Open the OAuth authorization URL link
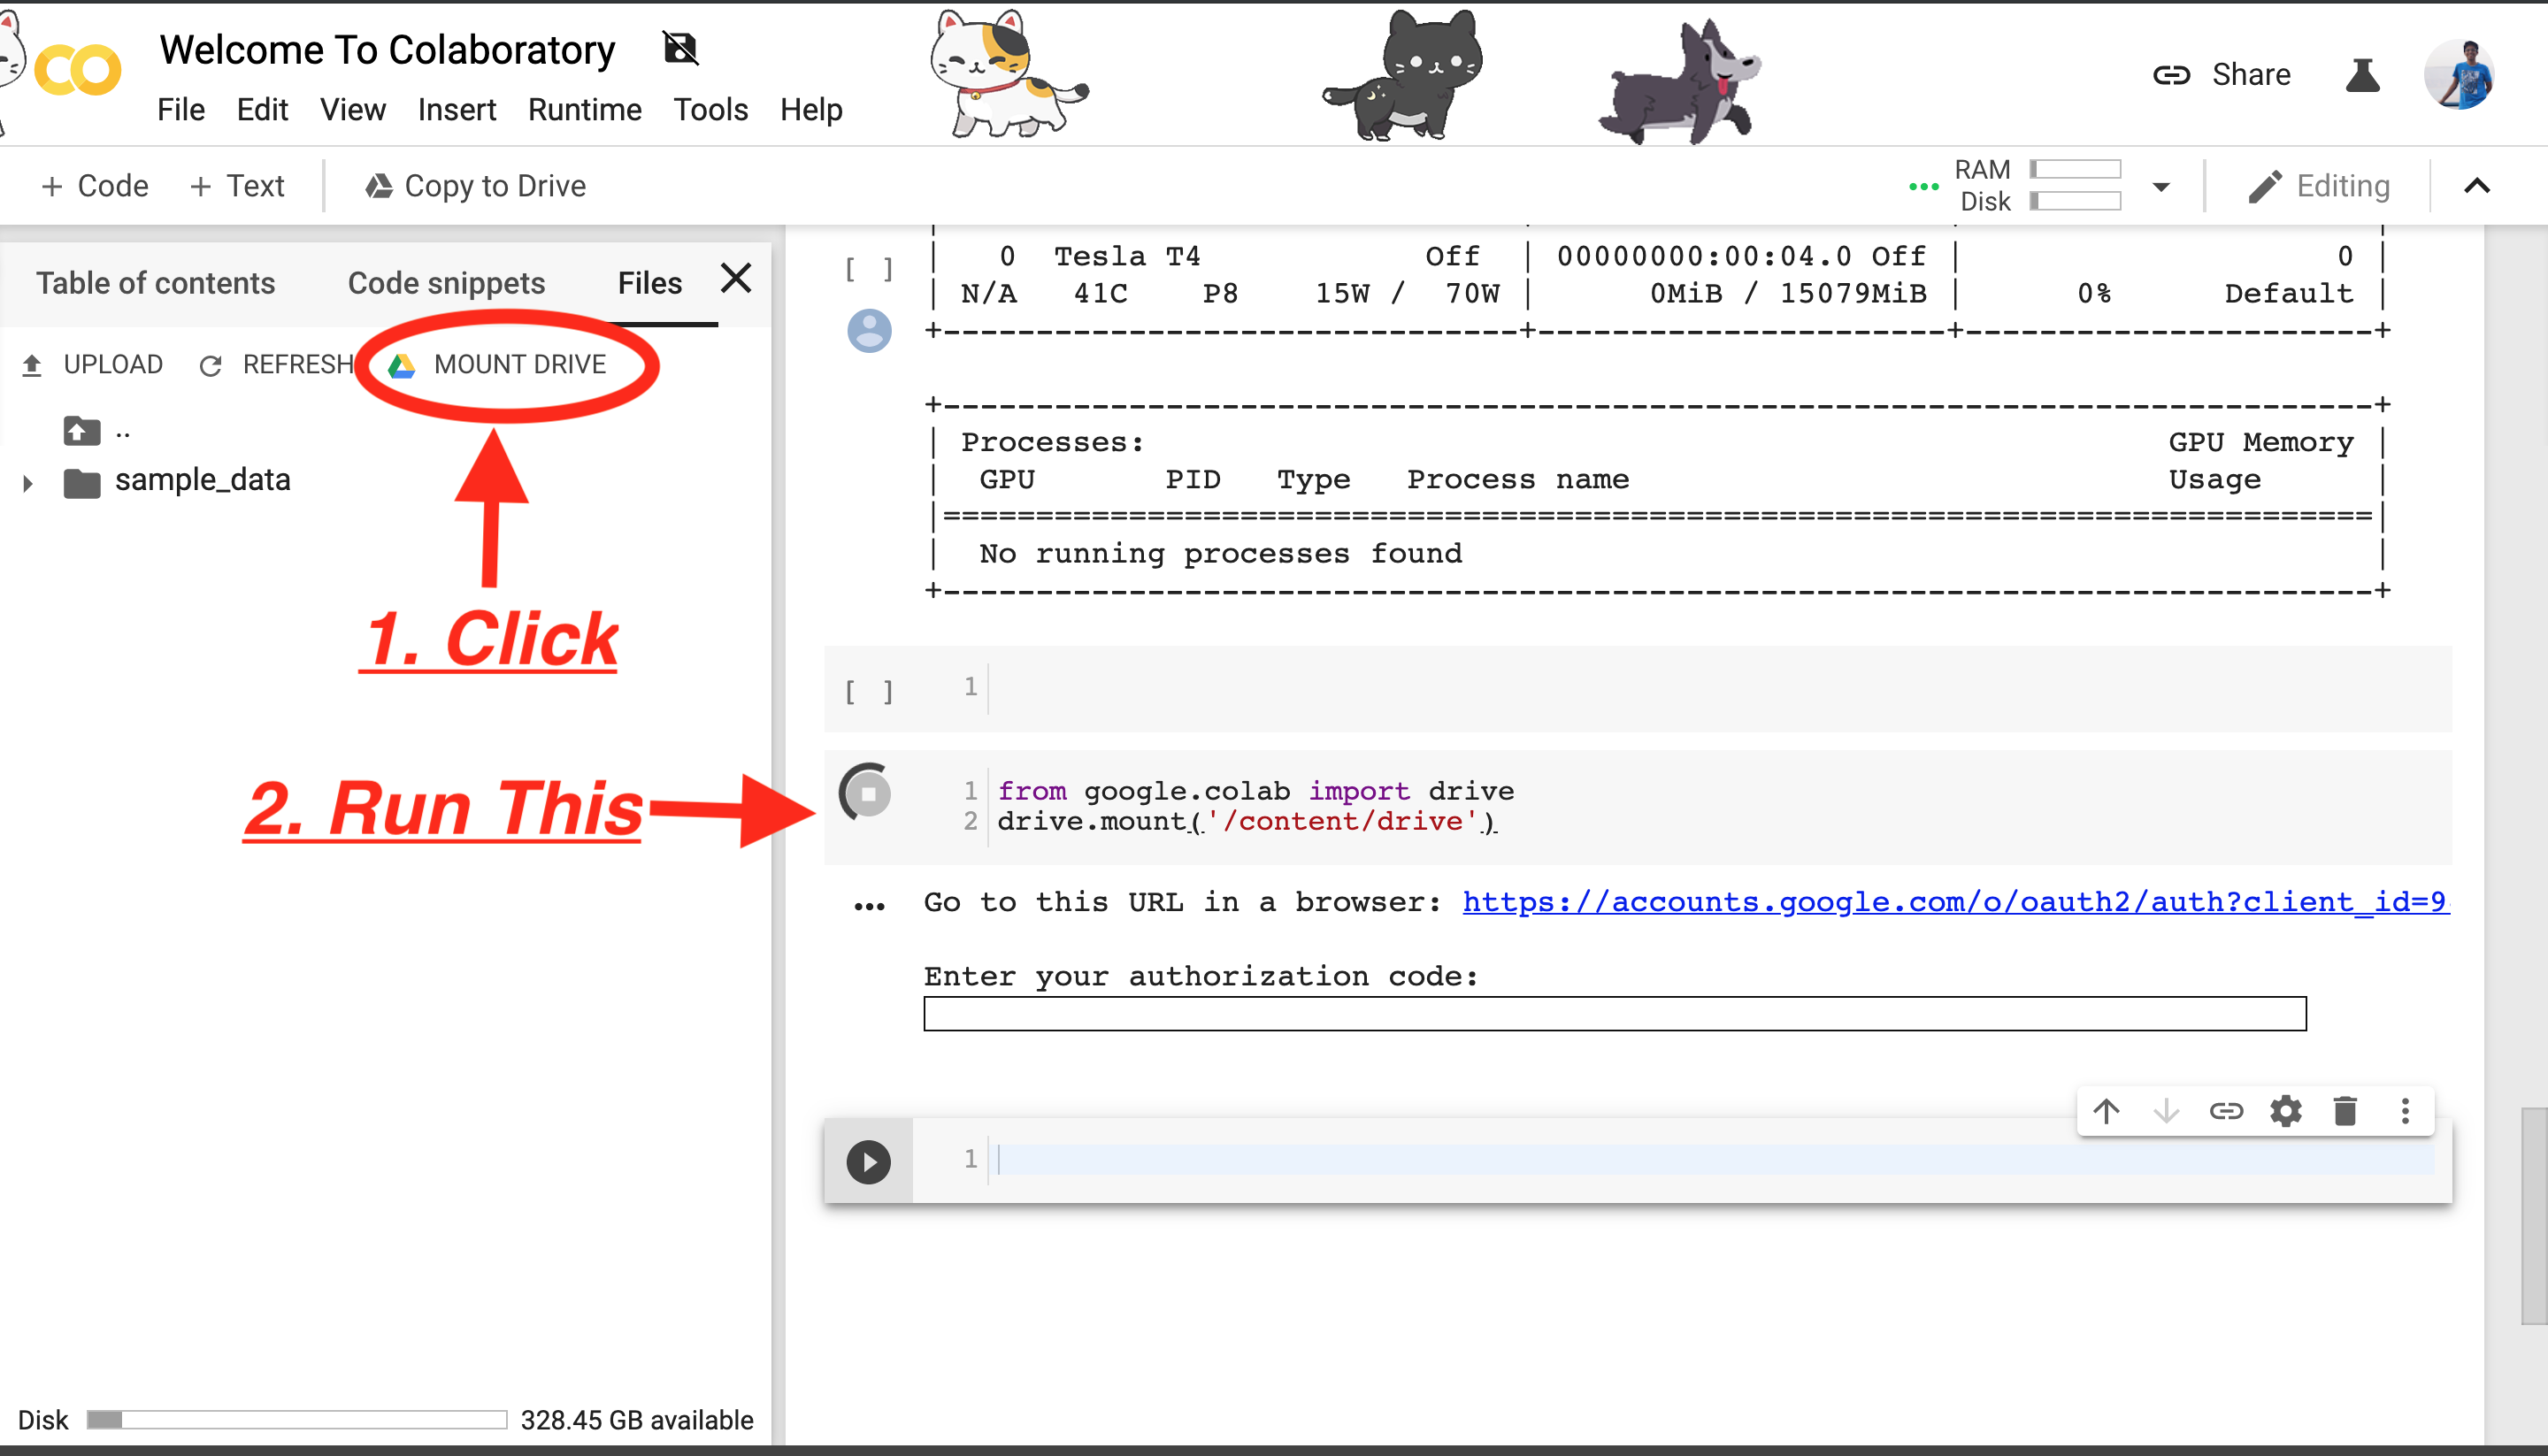Image resolution: width=2548 pixels, height=1456 pixels. 1950,902
